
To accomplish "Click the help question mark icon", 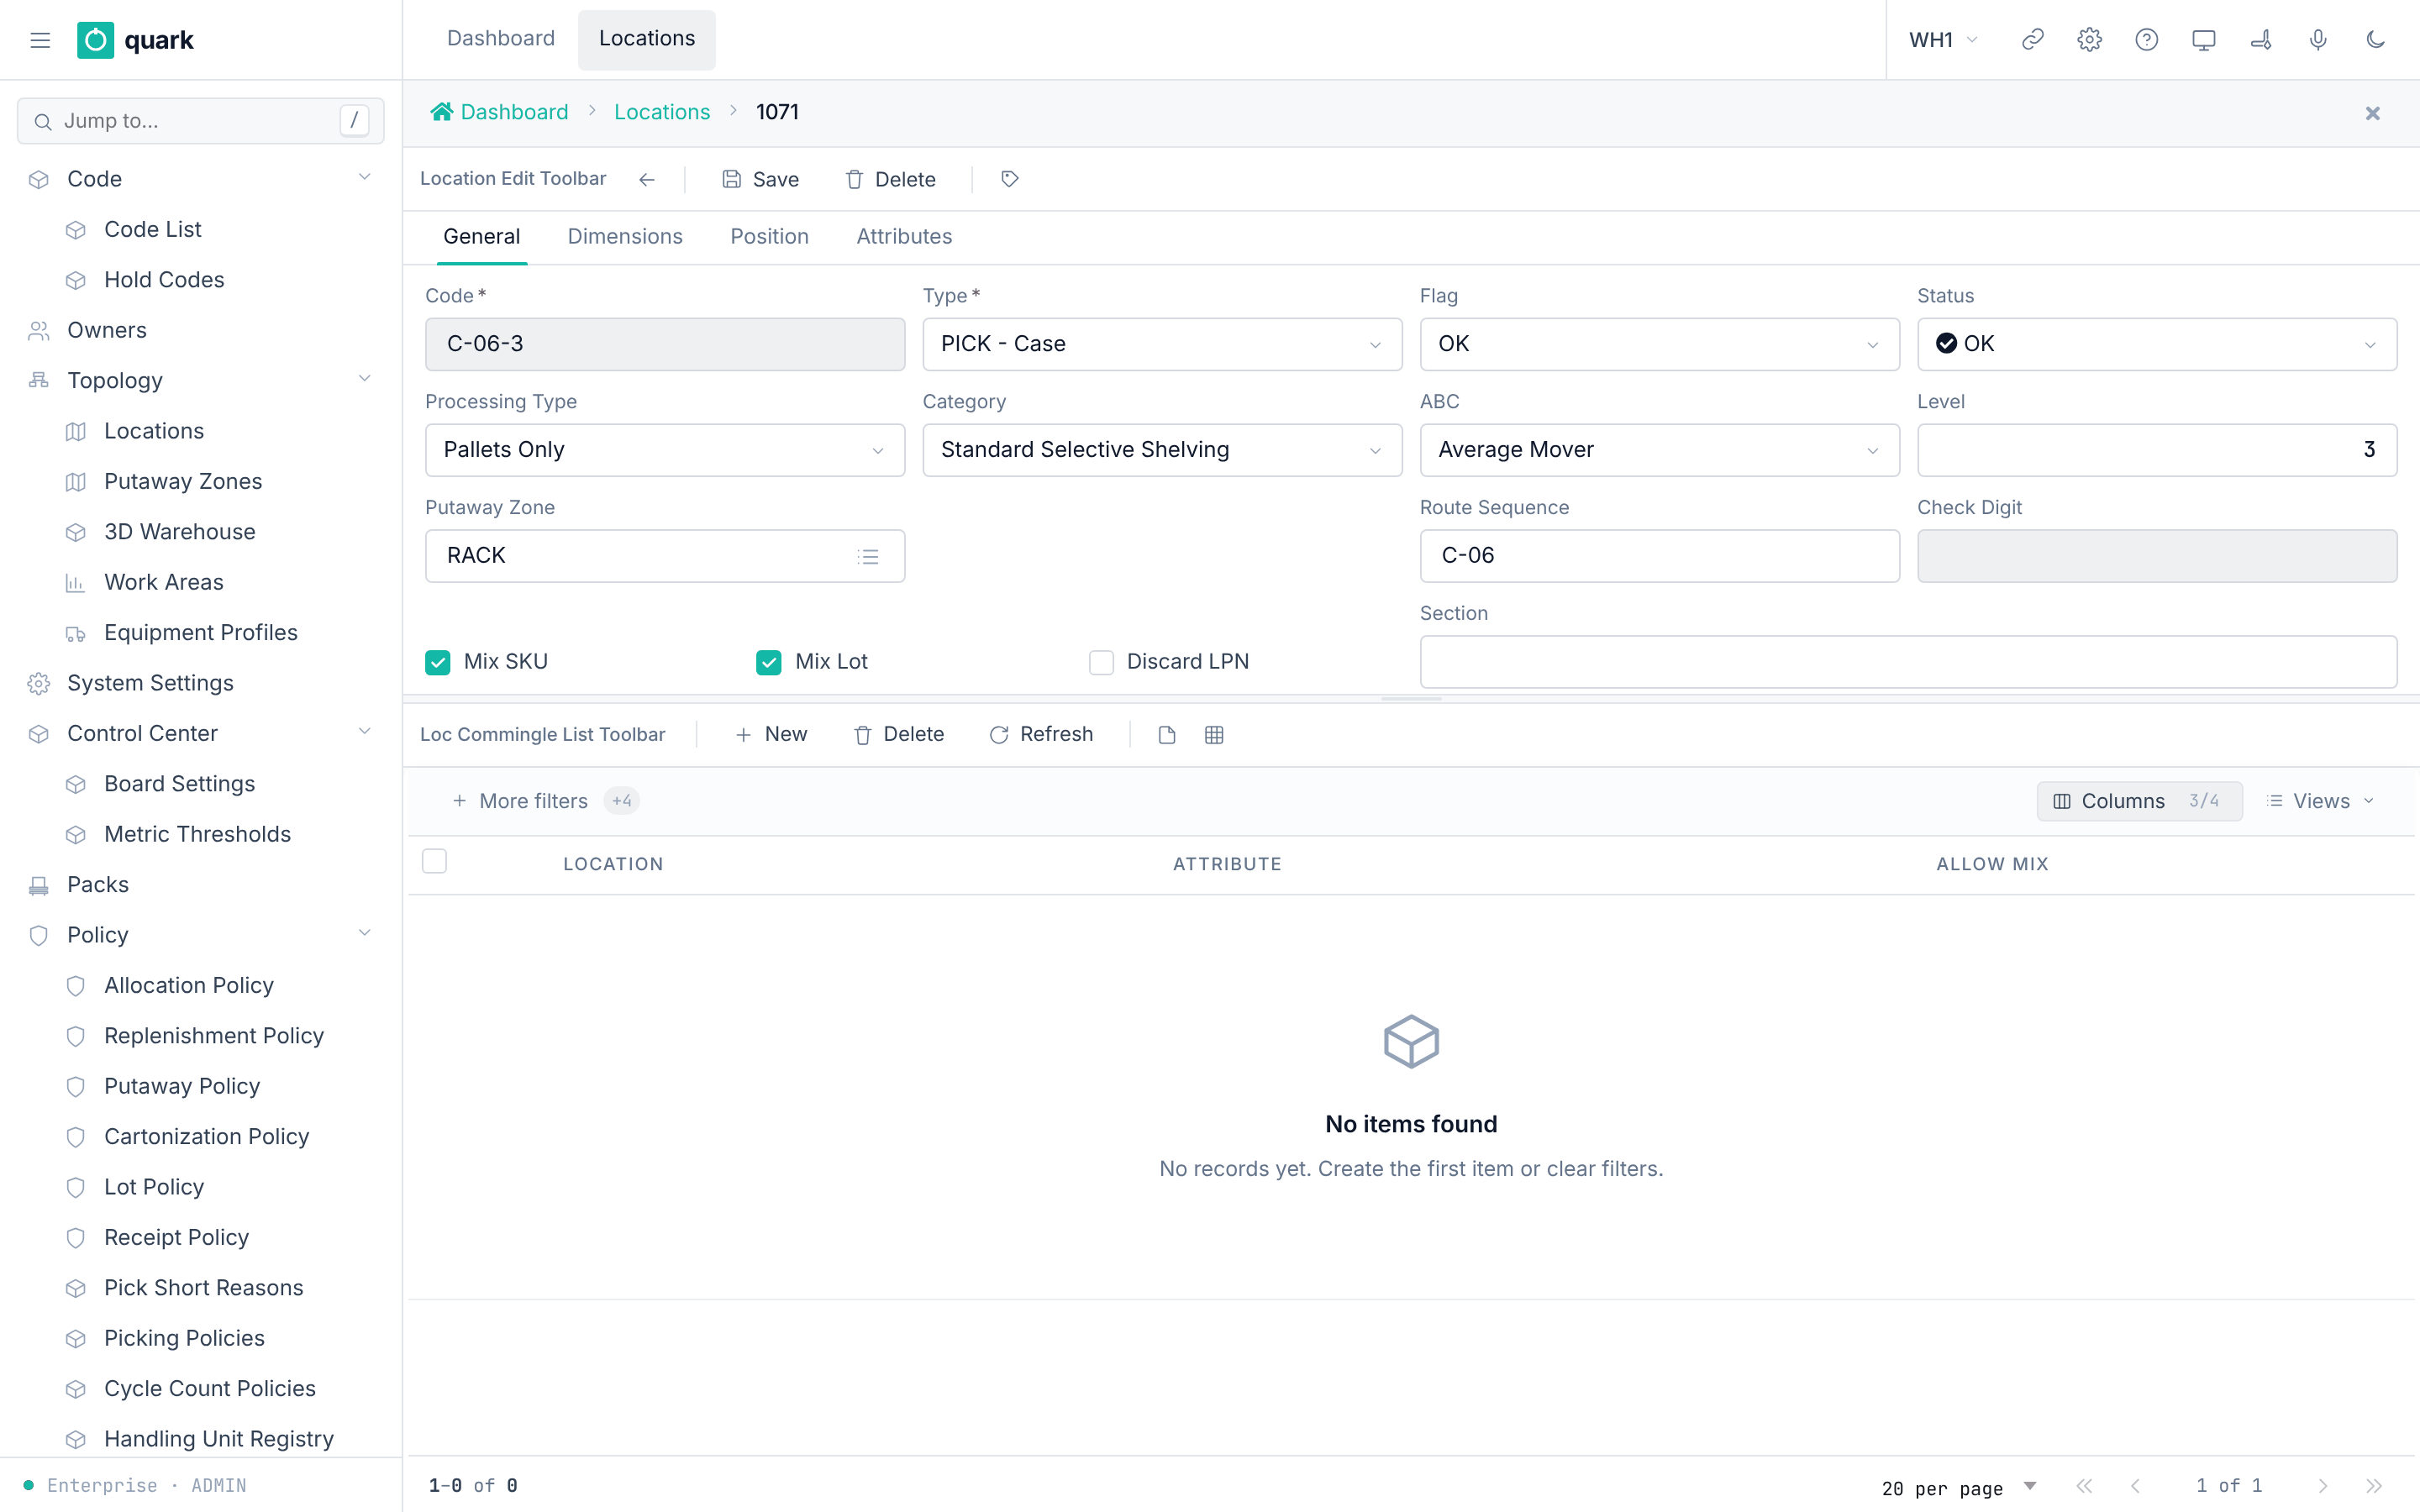I will tap(2146, 40).
